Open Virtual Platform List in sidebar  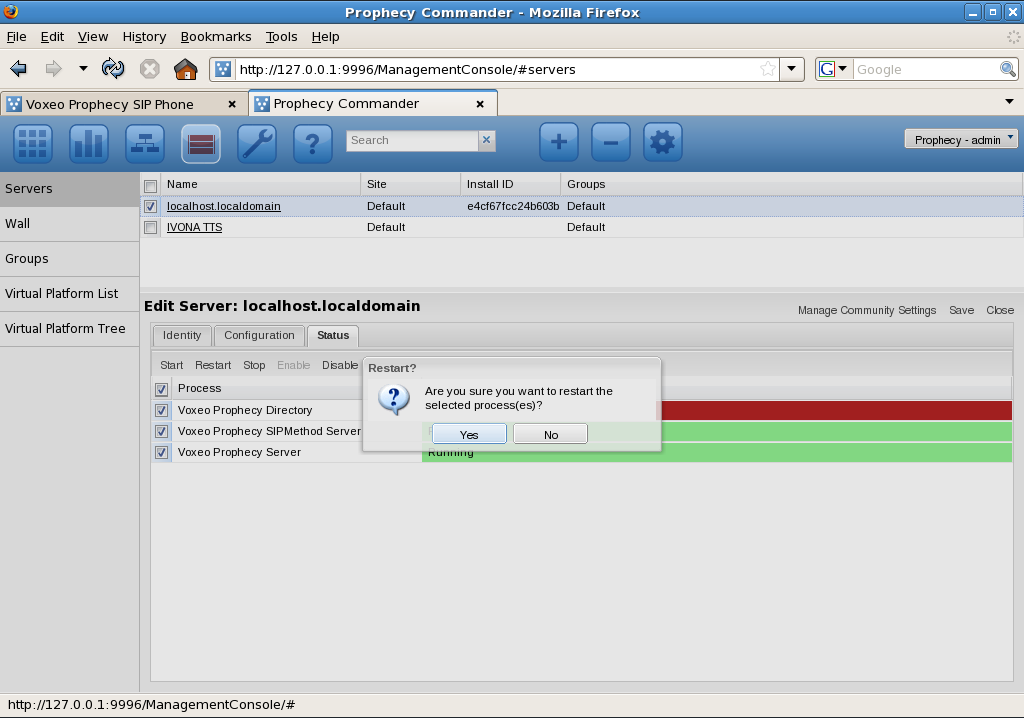coord(69,294)
